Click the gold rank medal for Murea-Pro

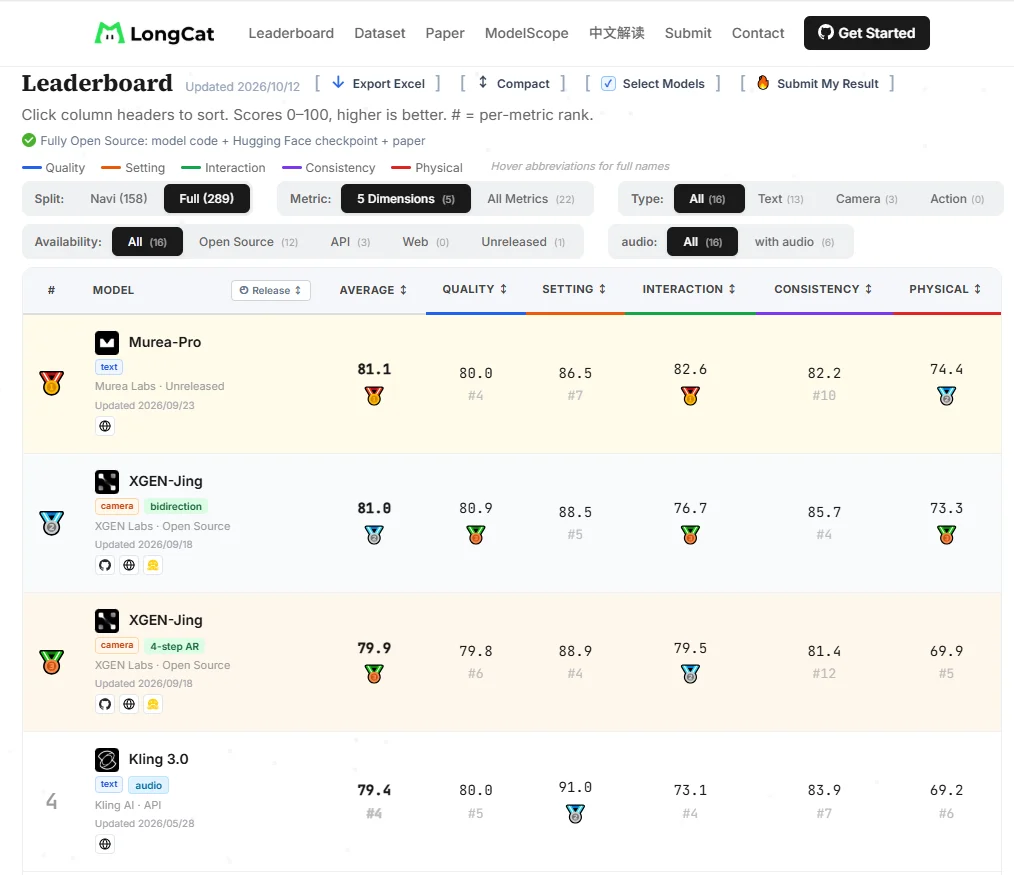click(x=51, y=383)
